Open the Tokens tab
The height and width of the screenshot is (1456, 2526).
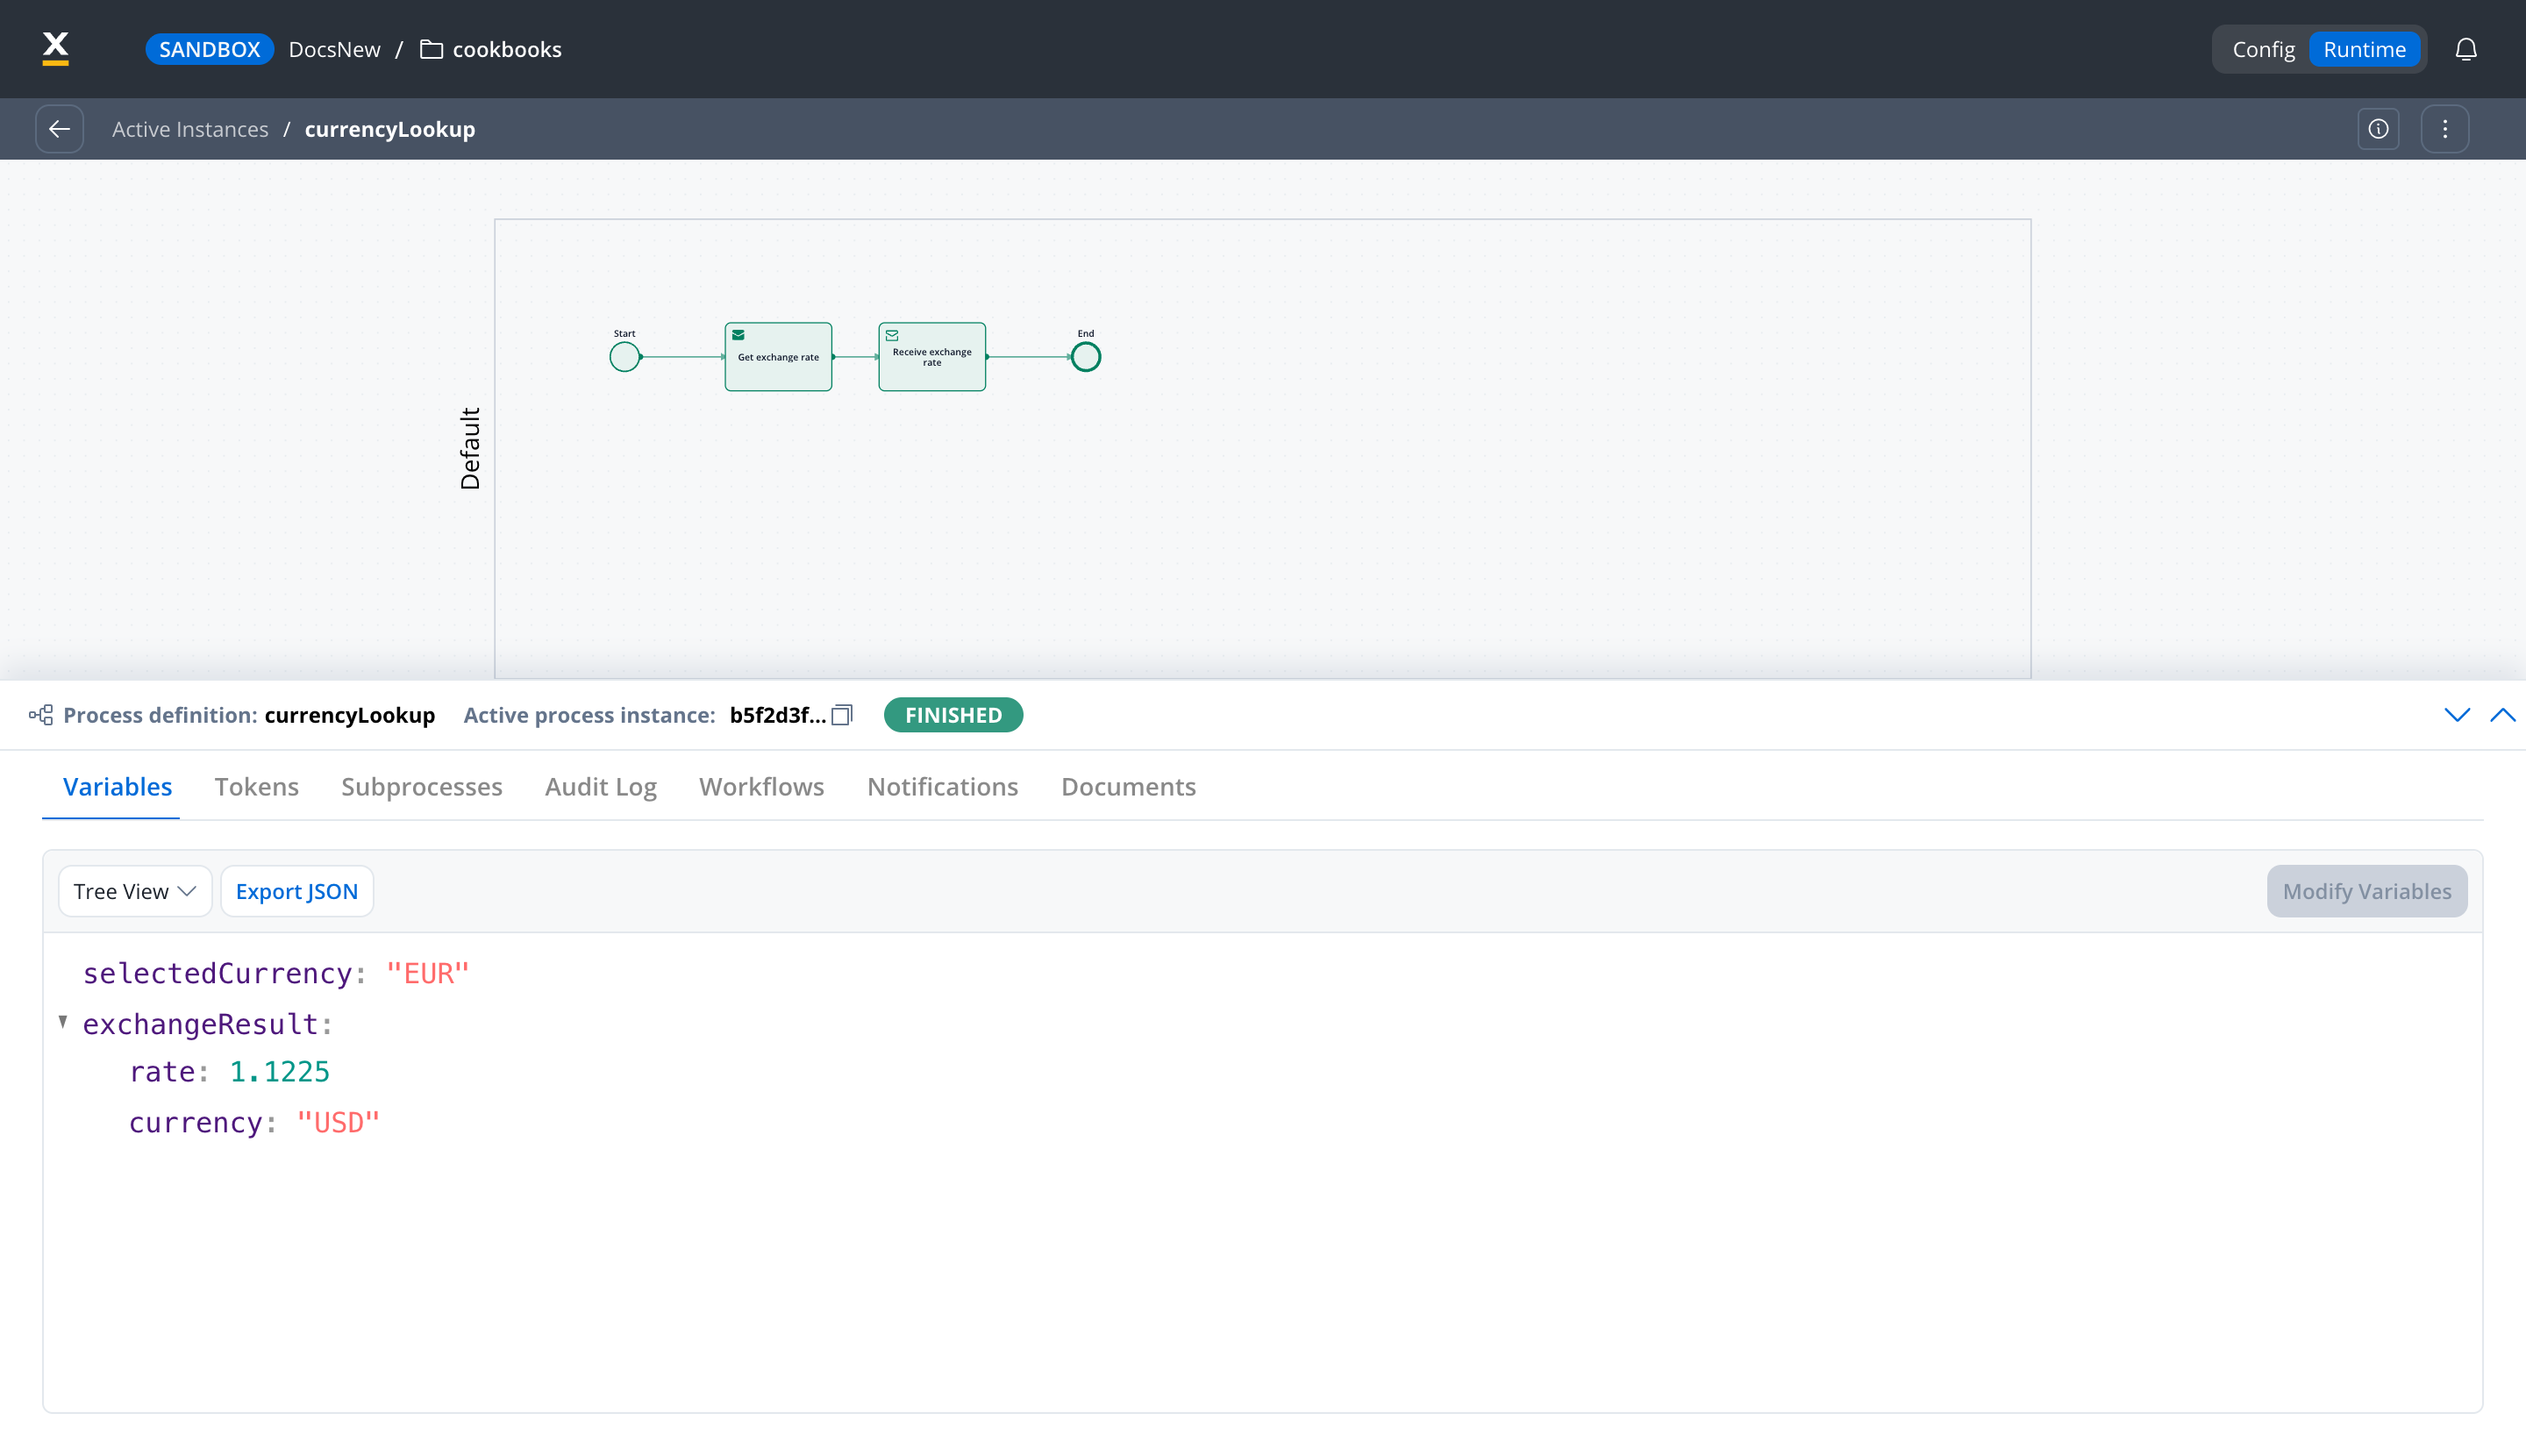[257, 787]
